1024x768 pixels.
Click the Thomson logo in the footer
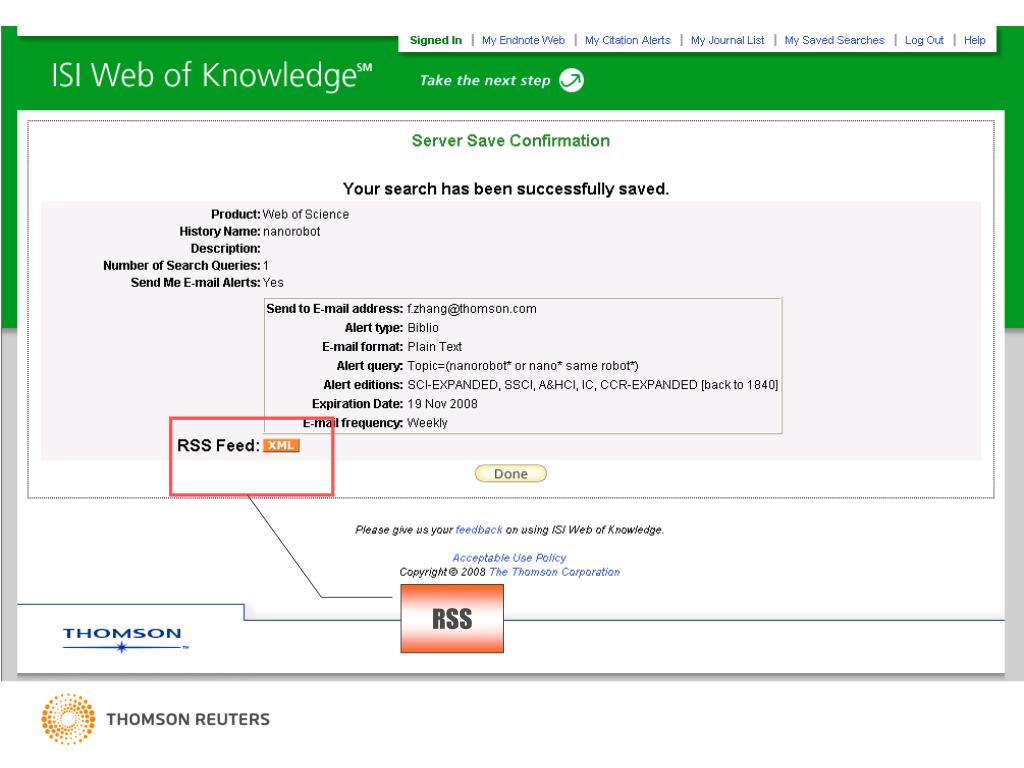(125, 639)
